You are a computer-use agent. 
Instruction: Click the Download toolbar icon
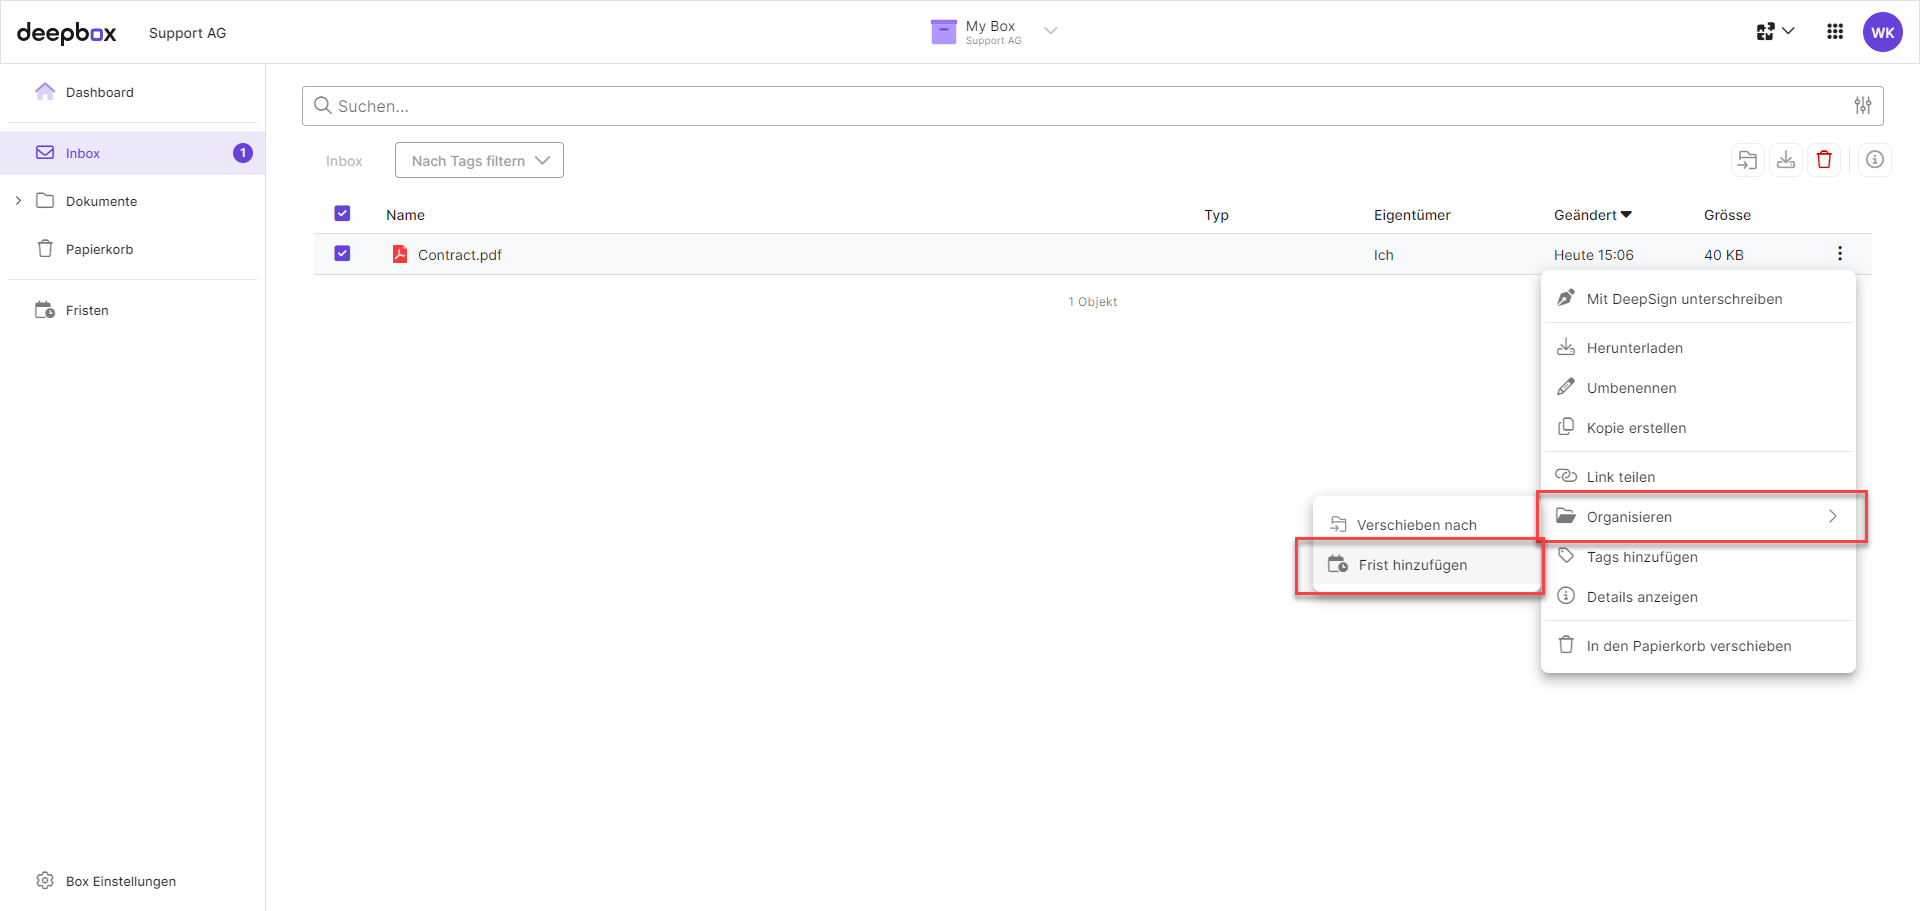point(1786,160)
